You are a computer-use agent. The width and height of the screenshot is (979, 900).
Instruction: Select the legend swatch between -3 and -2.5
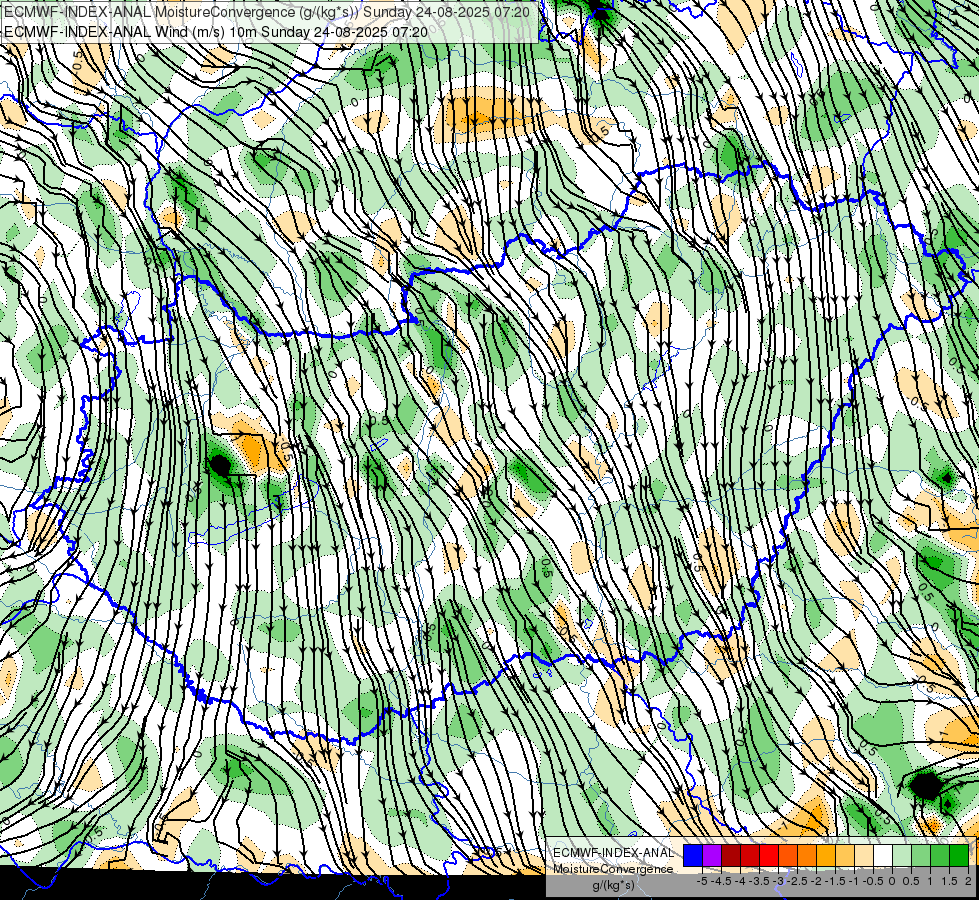[788, 856]
